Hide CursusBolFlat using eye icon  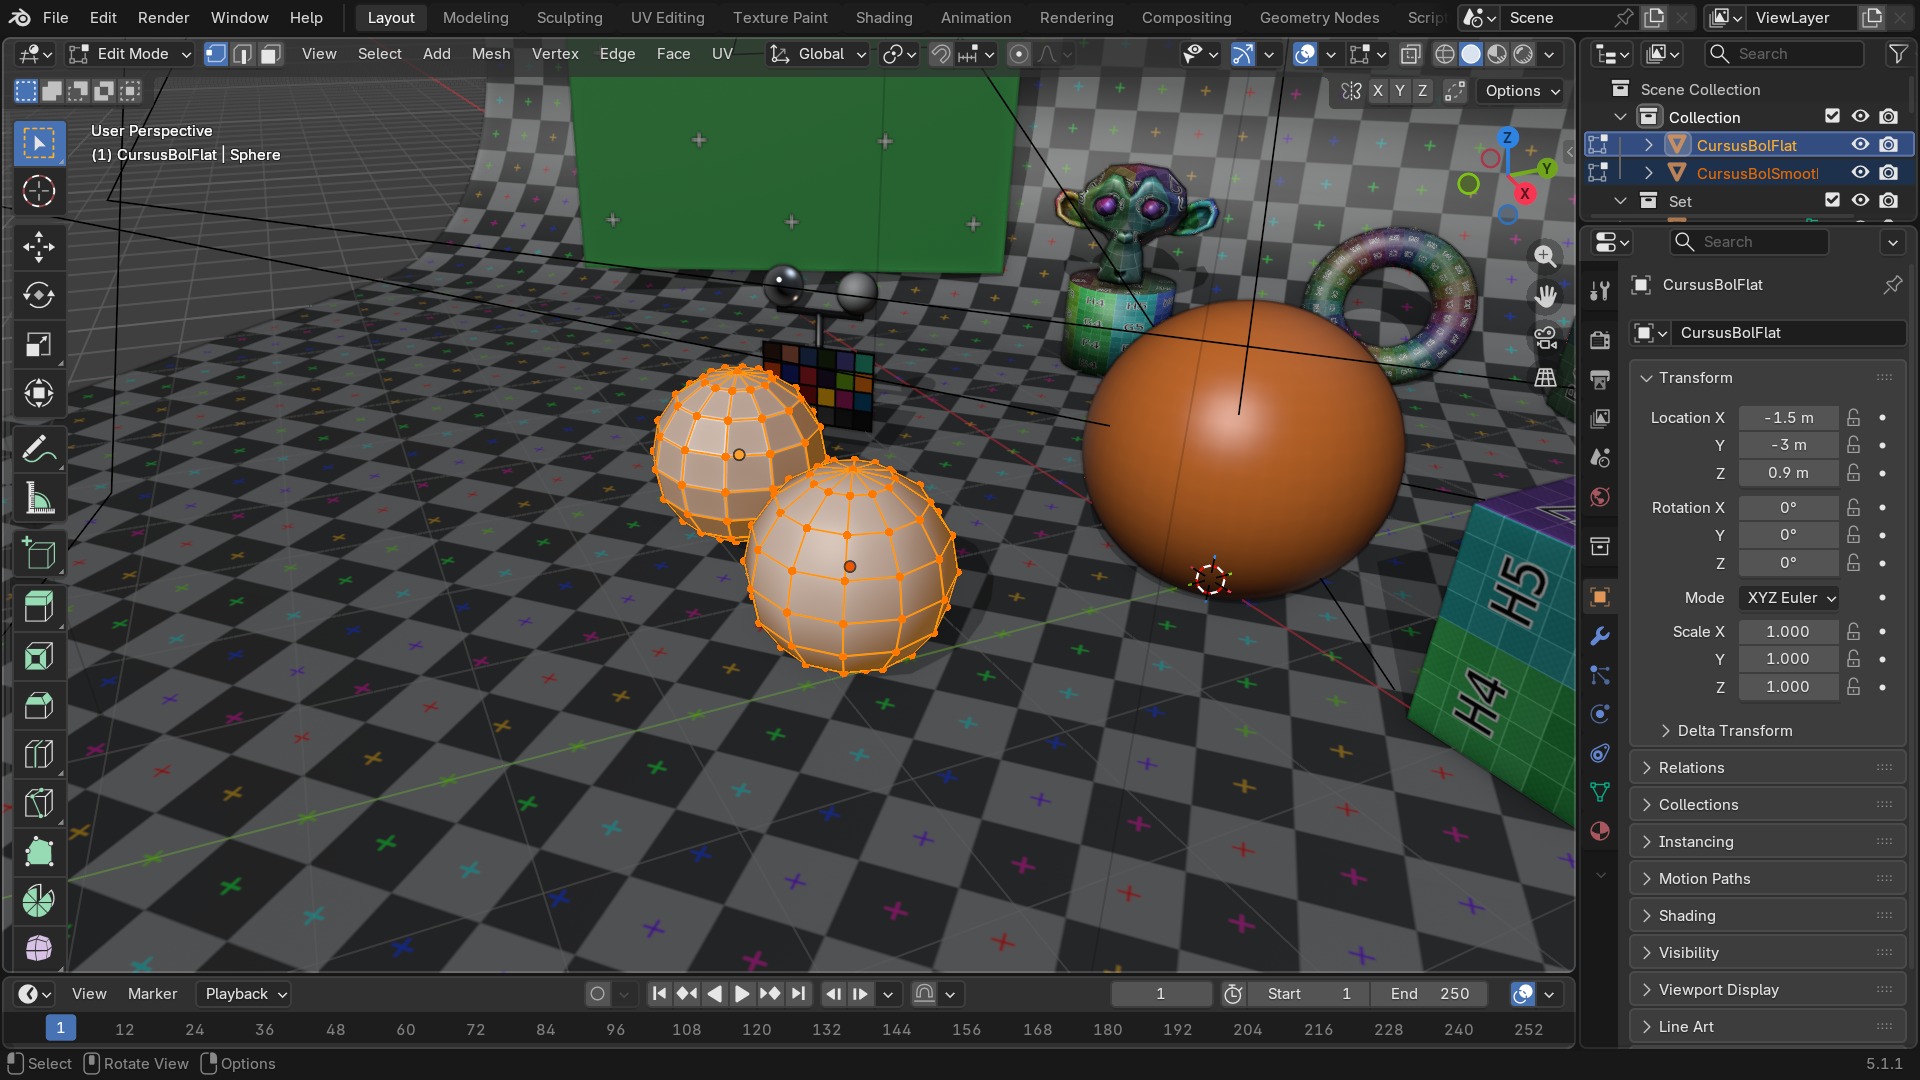coord(1860,145)
